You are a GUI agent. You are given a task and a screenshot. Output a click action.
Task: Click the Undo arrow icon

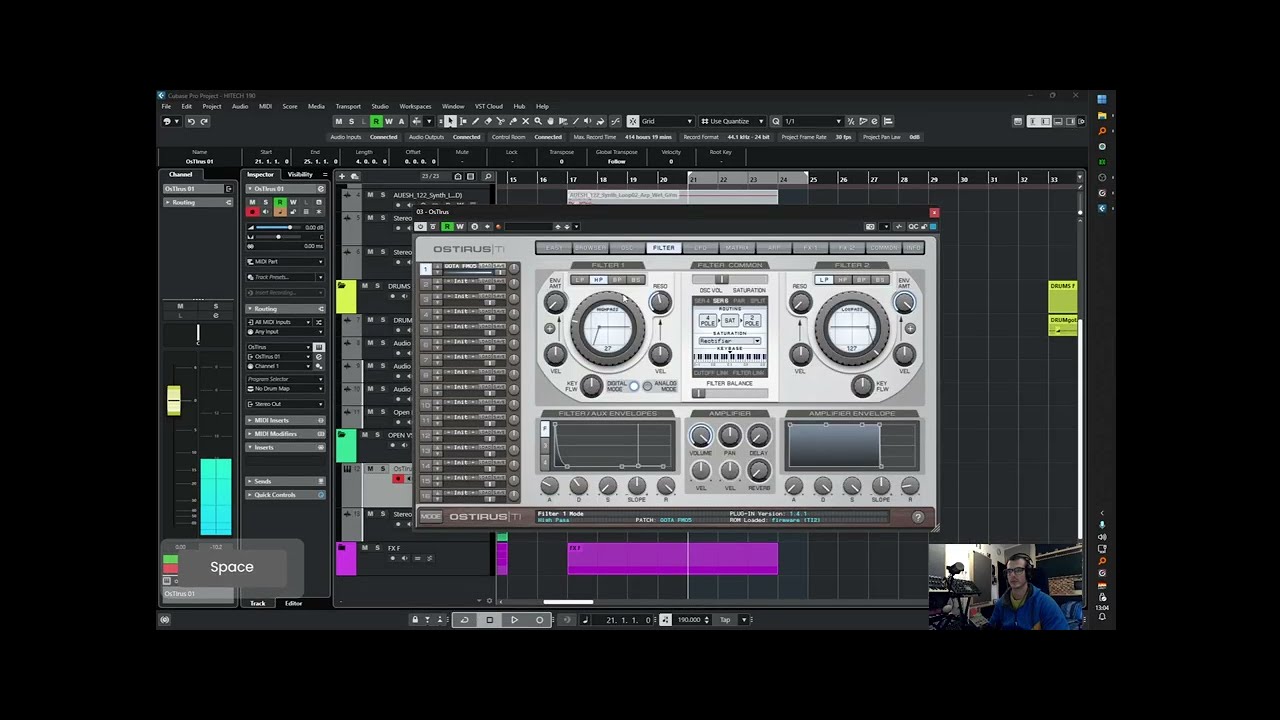[191, 122]
